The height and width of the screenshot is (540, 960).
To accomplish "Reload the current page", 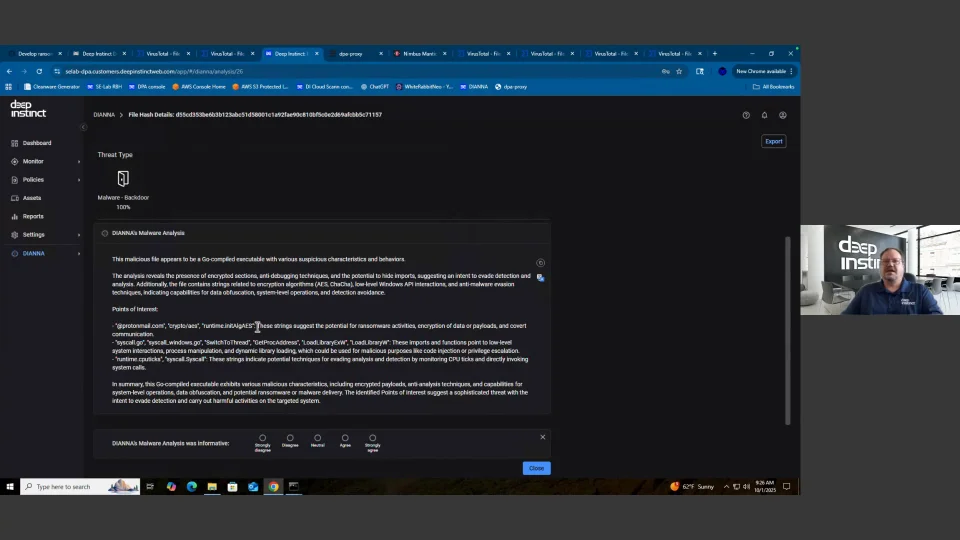I will (x=39, y=72).
